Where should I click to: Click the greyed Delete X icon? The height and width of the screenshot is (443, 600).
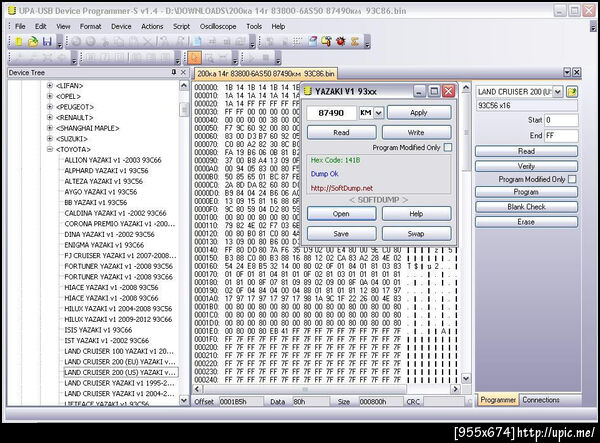click(147, 41)
